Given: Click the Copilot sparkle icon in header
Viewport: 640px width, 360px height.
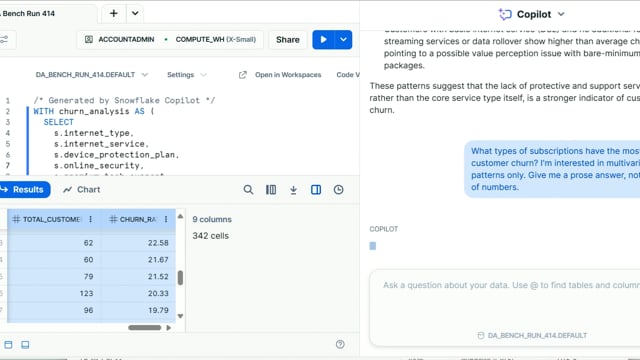Looking at the screenshot, I should [505, 14].
